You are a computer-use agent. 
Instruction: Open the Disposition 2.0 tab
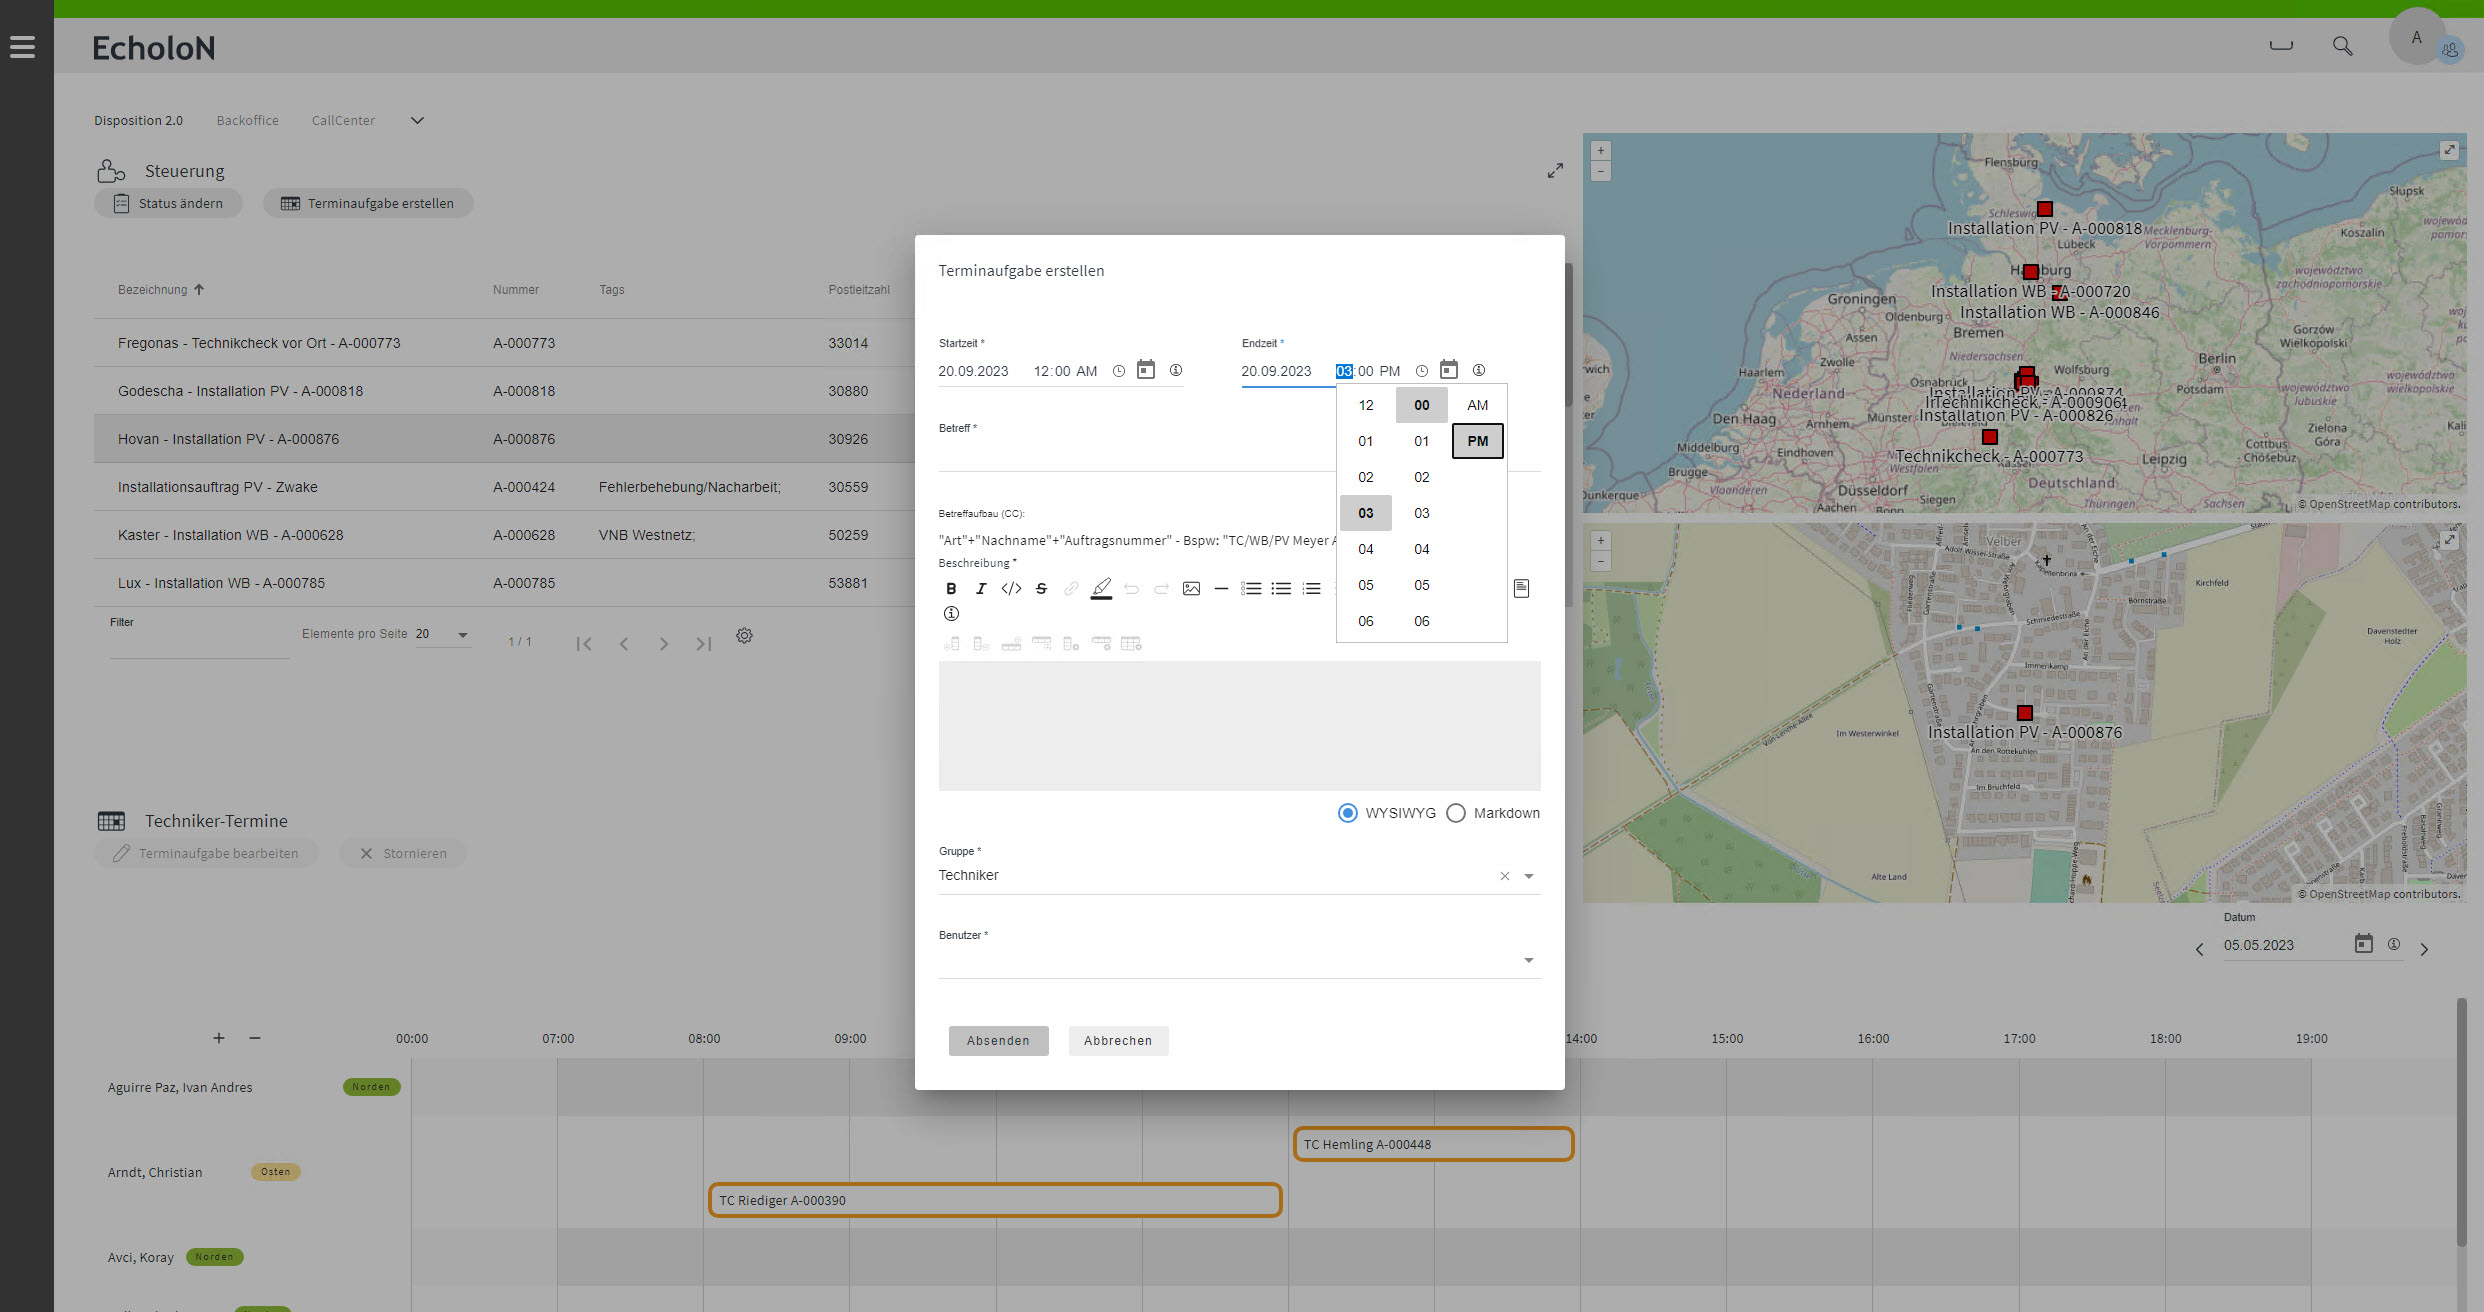tap(138, 121)
